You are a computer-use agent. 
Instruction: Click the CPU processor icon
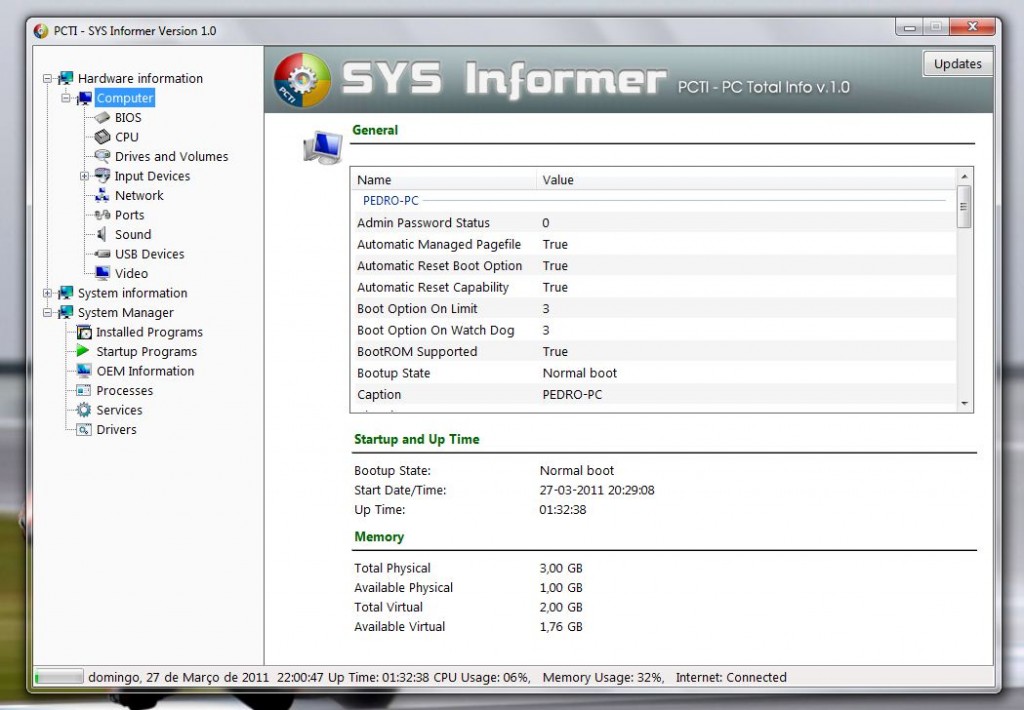[x=102, y=137]
